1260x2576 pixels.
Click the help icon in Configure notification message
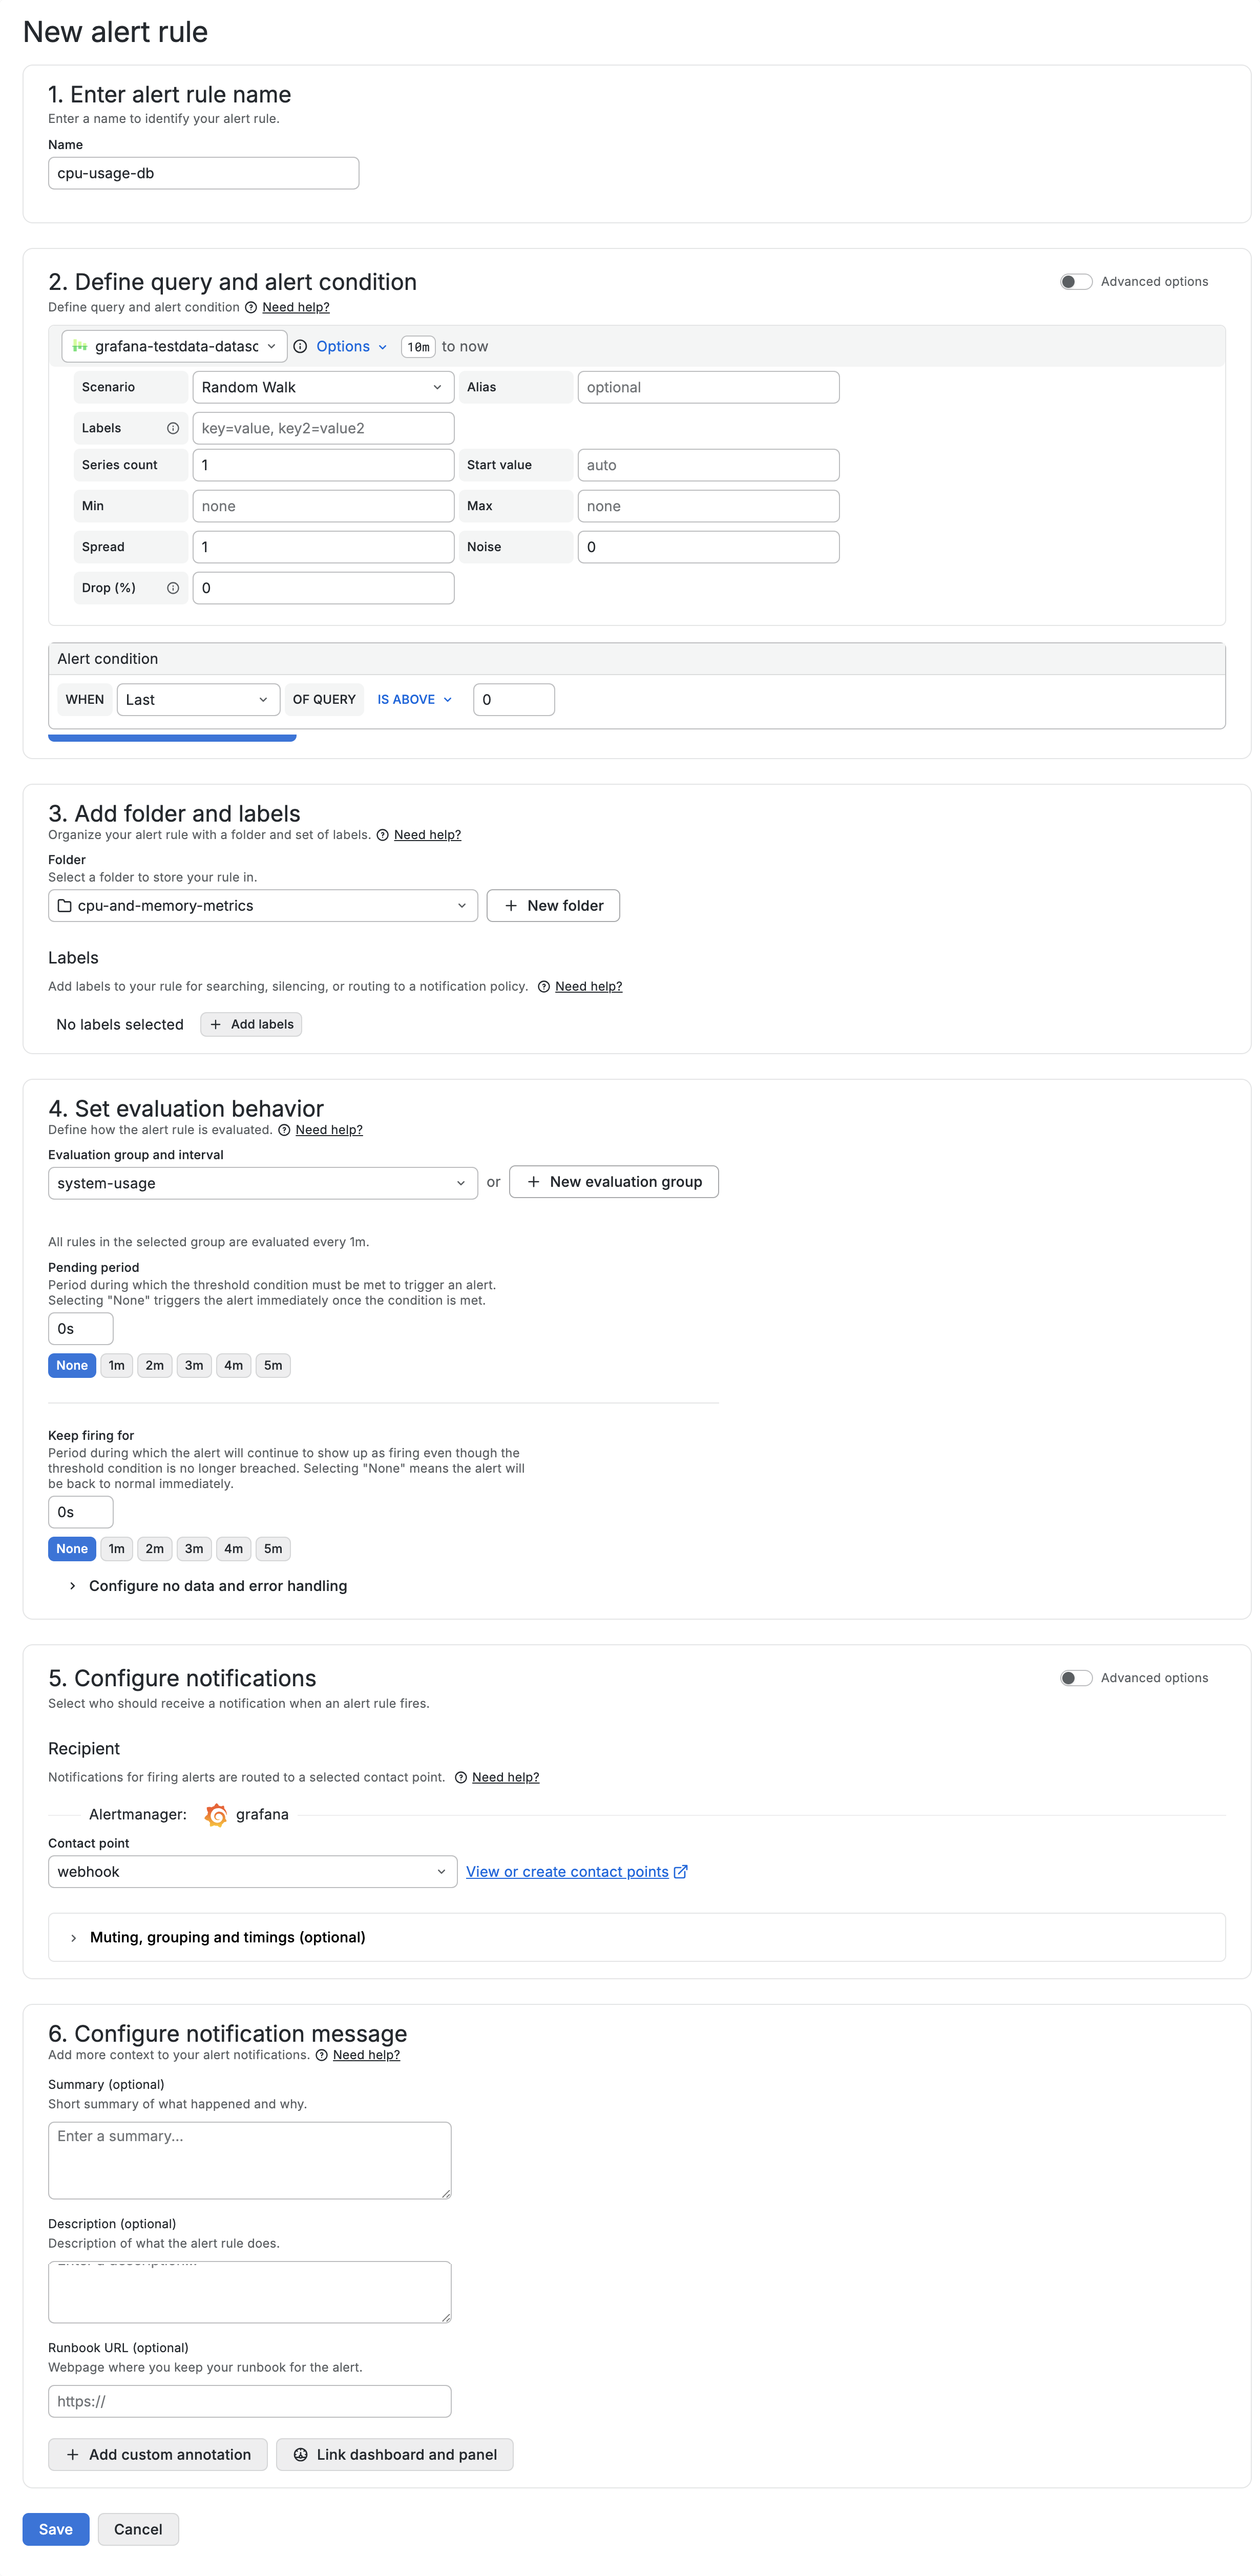coord(322,2055)
